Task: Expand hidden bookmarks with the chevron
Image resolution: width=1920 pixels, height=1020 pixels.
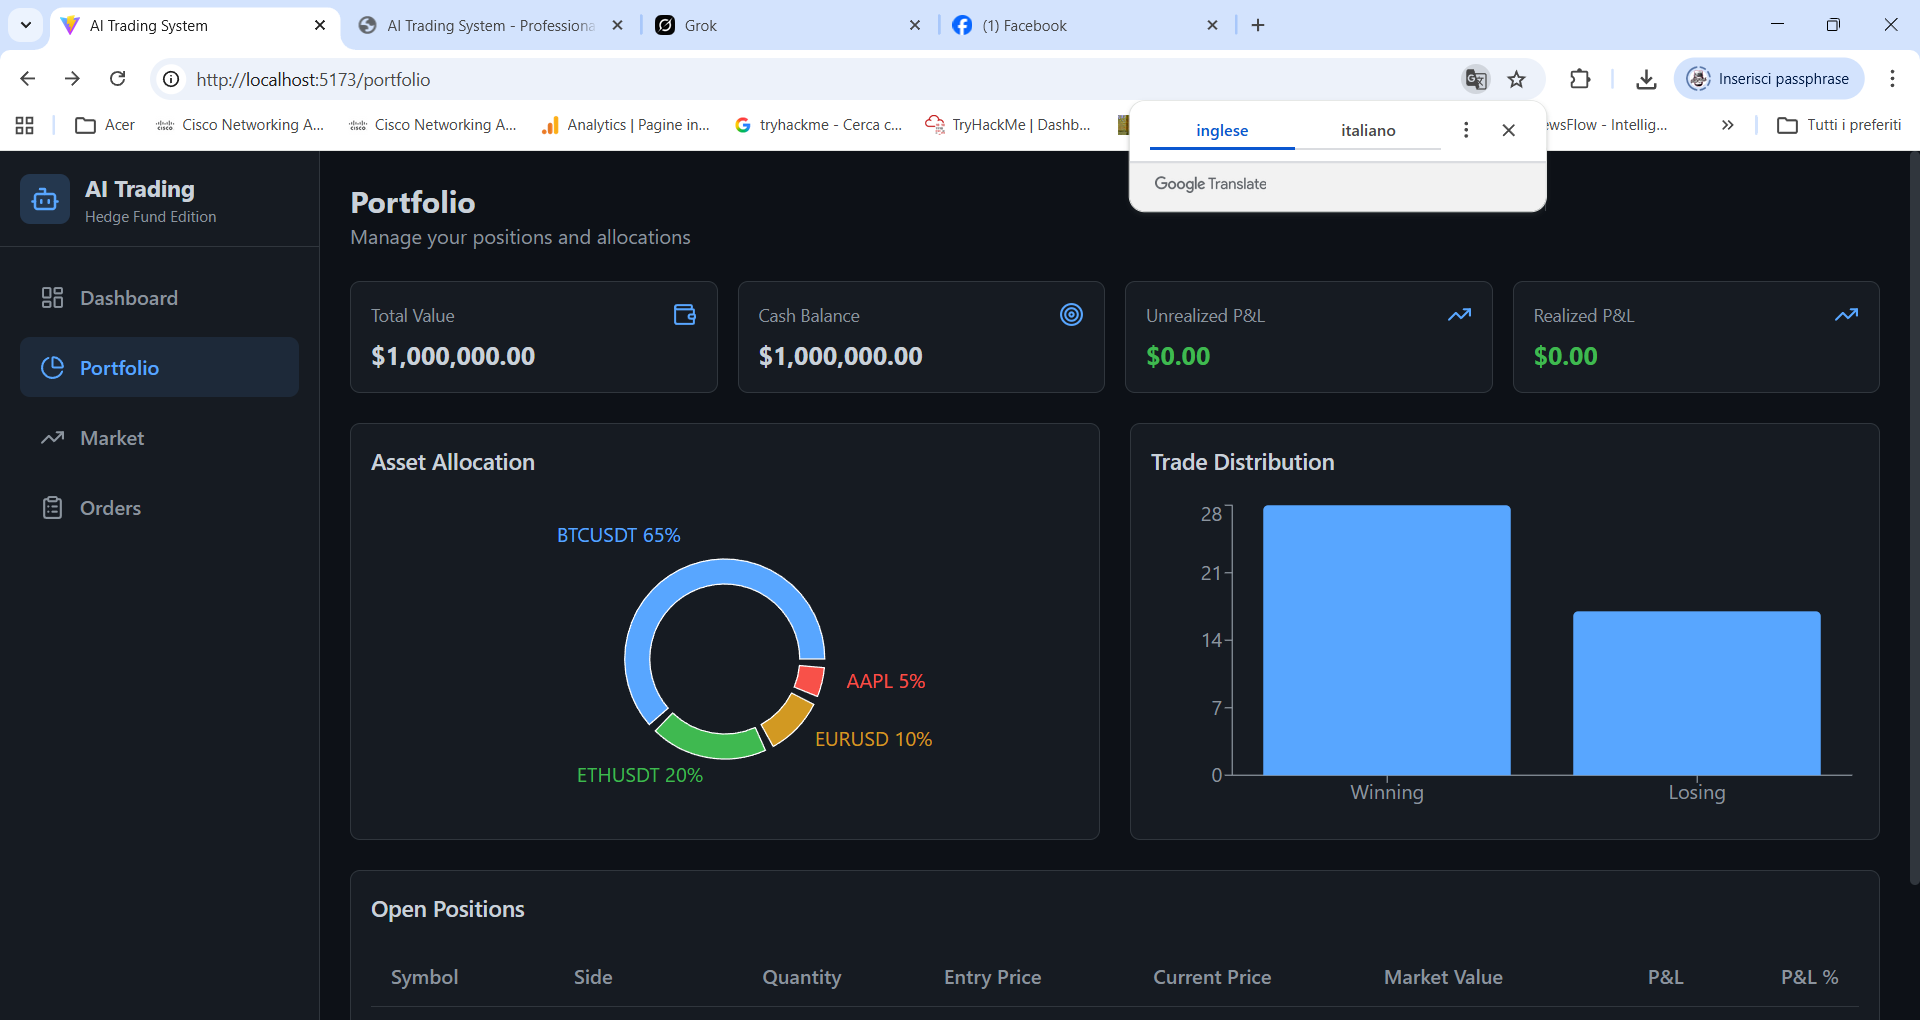Action: pyautogui.click(x=1727, y=125)
